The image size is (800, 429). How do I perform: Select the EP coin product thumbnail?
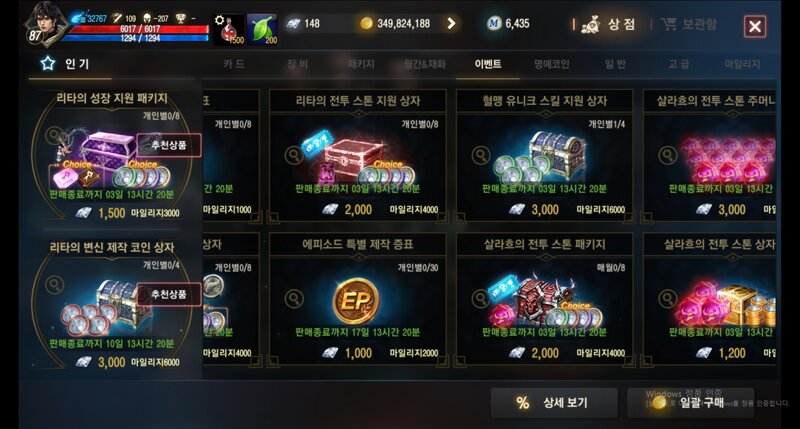[x=356, y=301]
